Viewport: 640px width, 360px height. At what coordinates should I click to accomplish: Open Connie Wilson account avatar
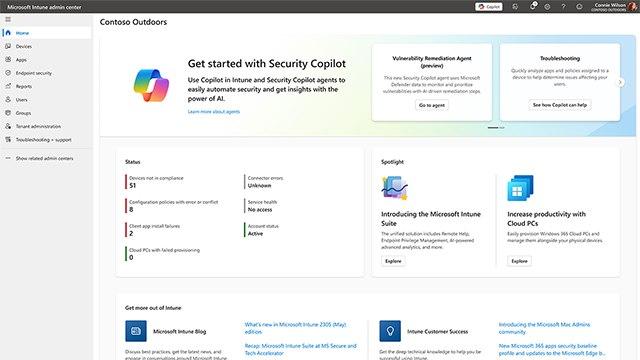pyautogui.click(x=632, y=7)
